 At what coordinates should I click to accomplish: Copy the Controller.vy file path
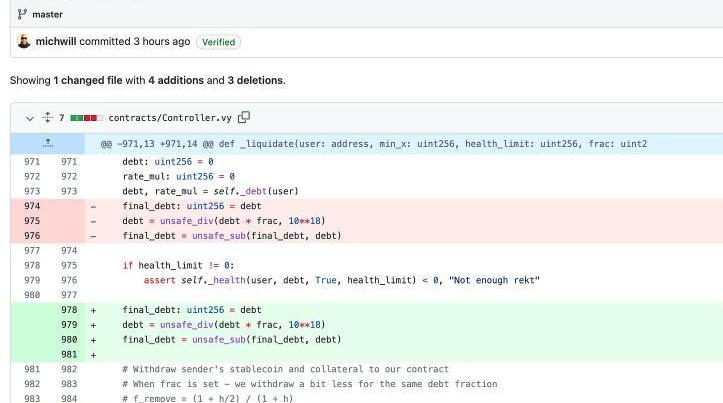(x=244, y=118)
